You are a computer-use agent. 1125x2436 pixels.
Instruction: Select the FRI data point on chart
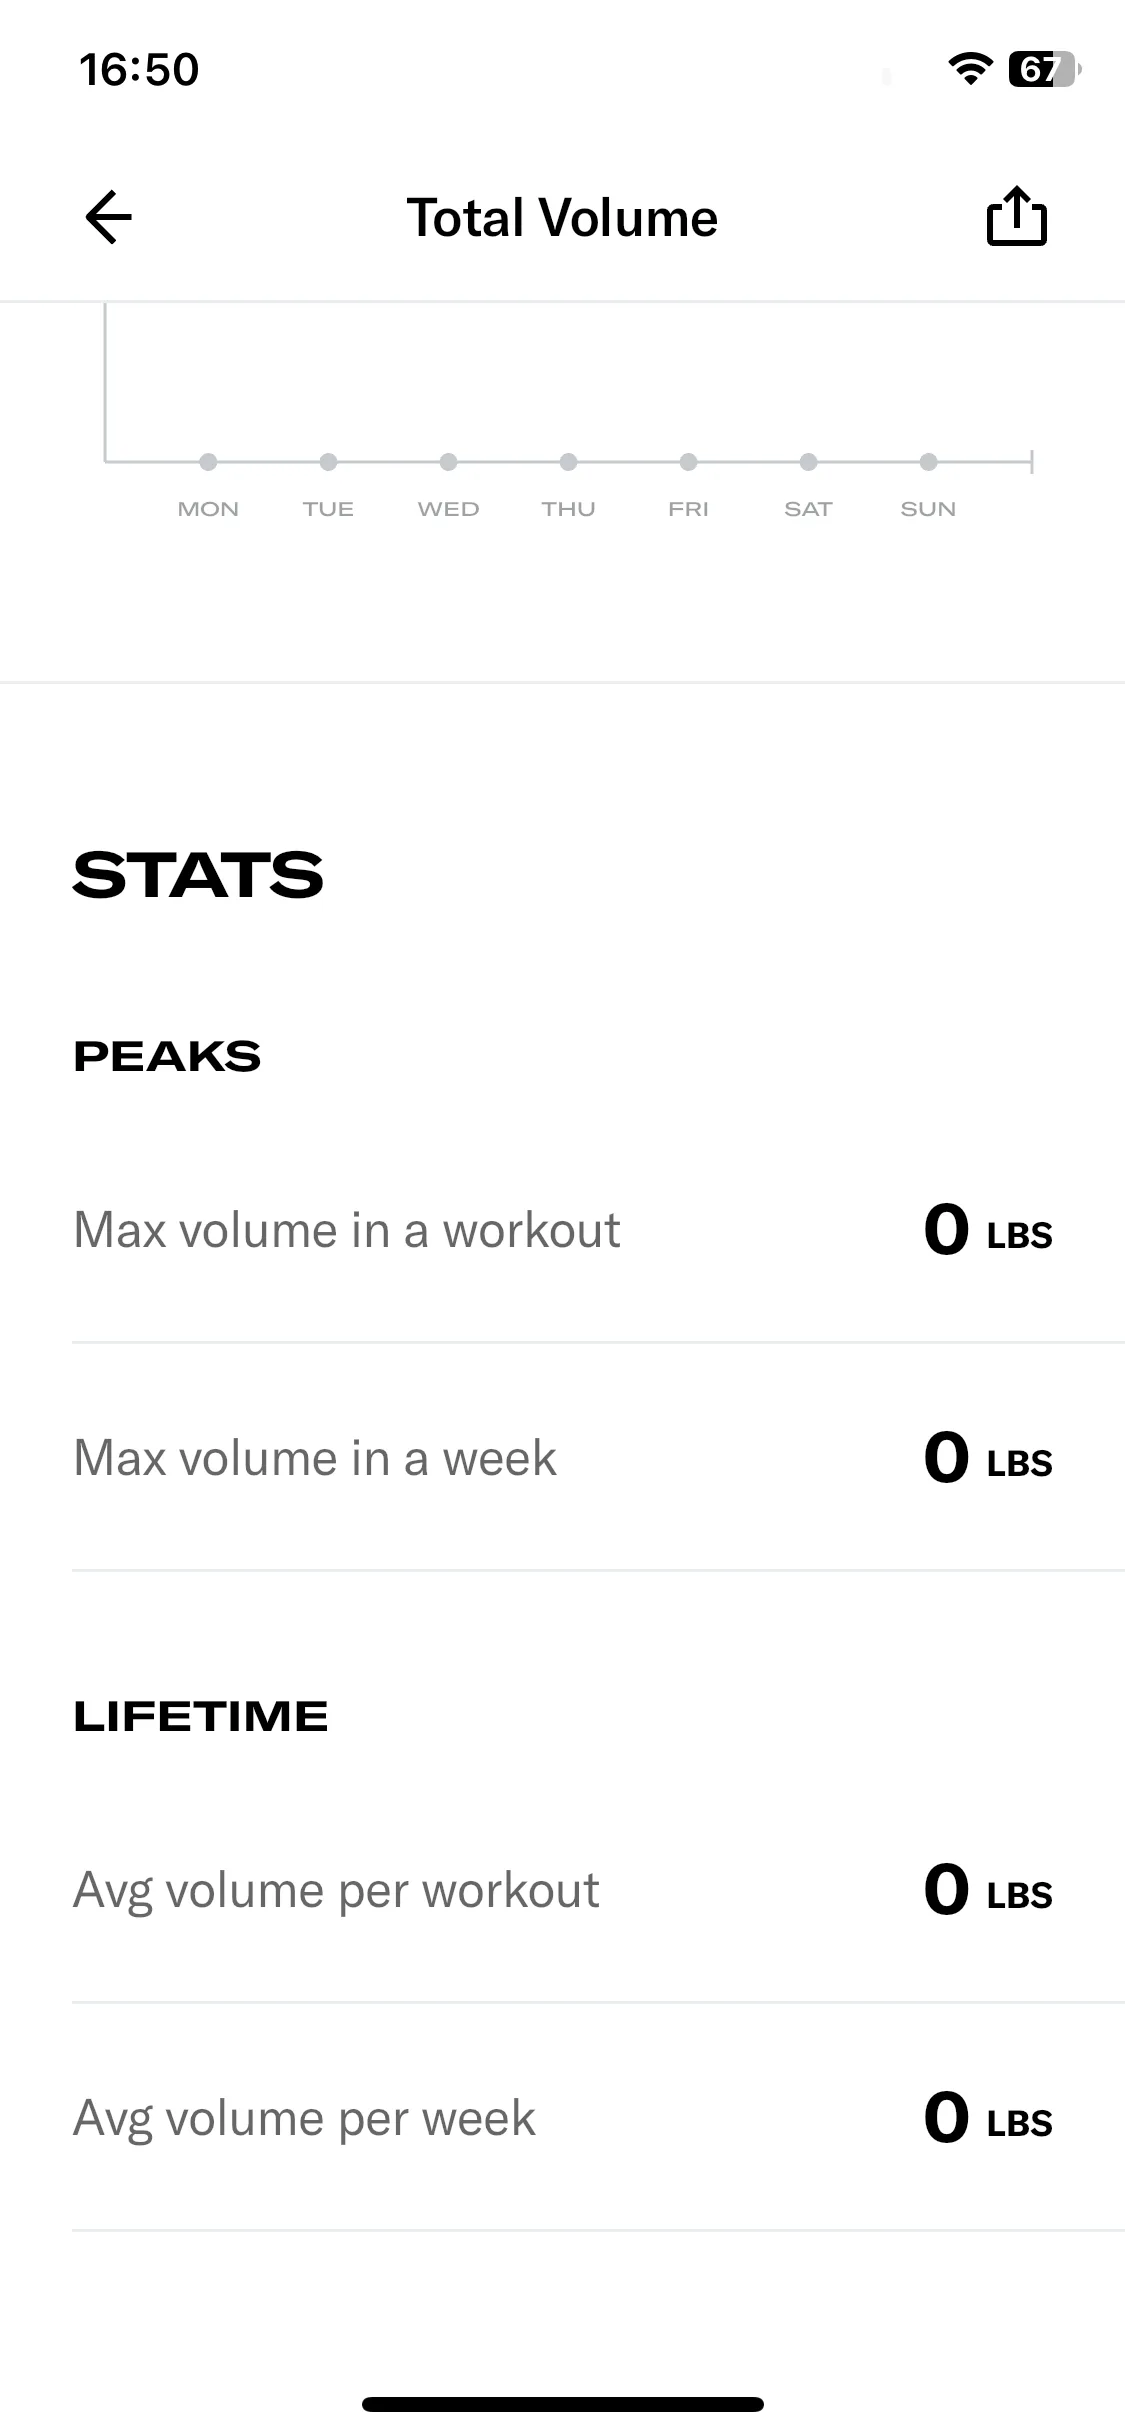coord(688,462)
